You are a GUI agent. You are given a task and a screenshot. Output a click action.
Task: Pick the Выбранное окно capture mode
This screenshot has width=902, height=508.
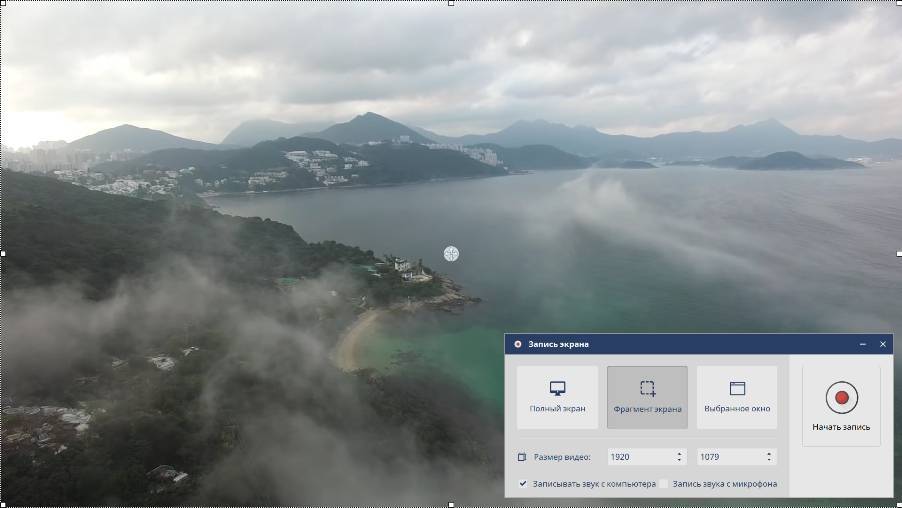[x=737, y=397]
